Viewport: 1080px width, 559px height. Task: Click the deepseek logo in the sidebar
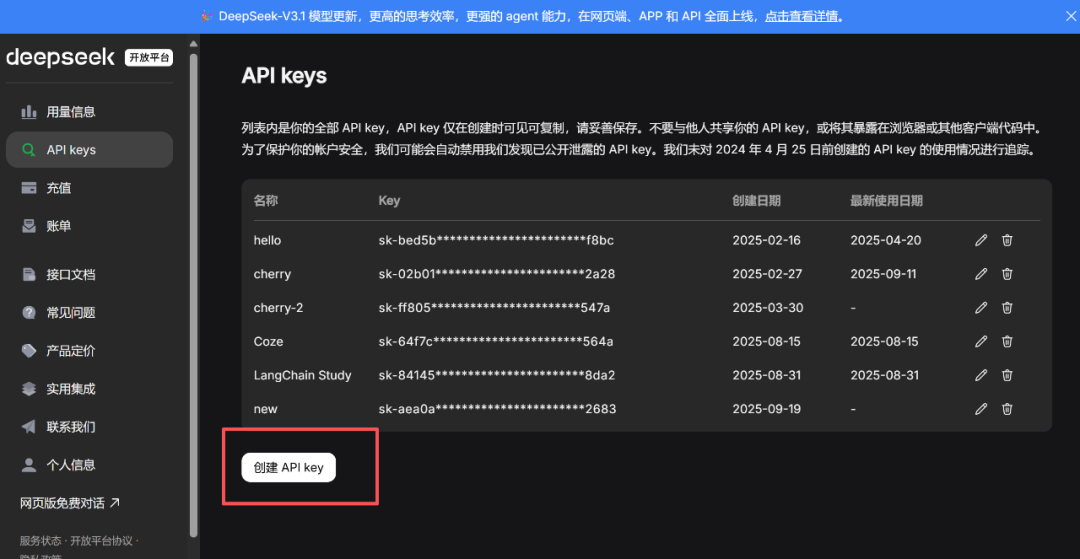(x=61, y=58)
